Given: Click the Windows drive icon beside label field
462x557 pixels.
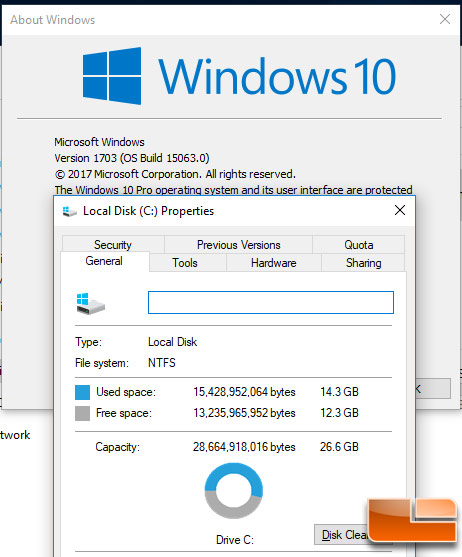Looking at the screenshot, I should click(x=91, y=304).
